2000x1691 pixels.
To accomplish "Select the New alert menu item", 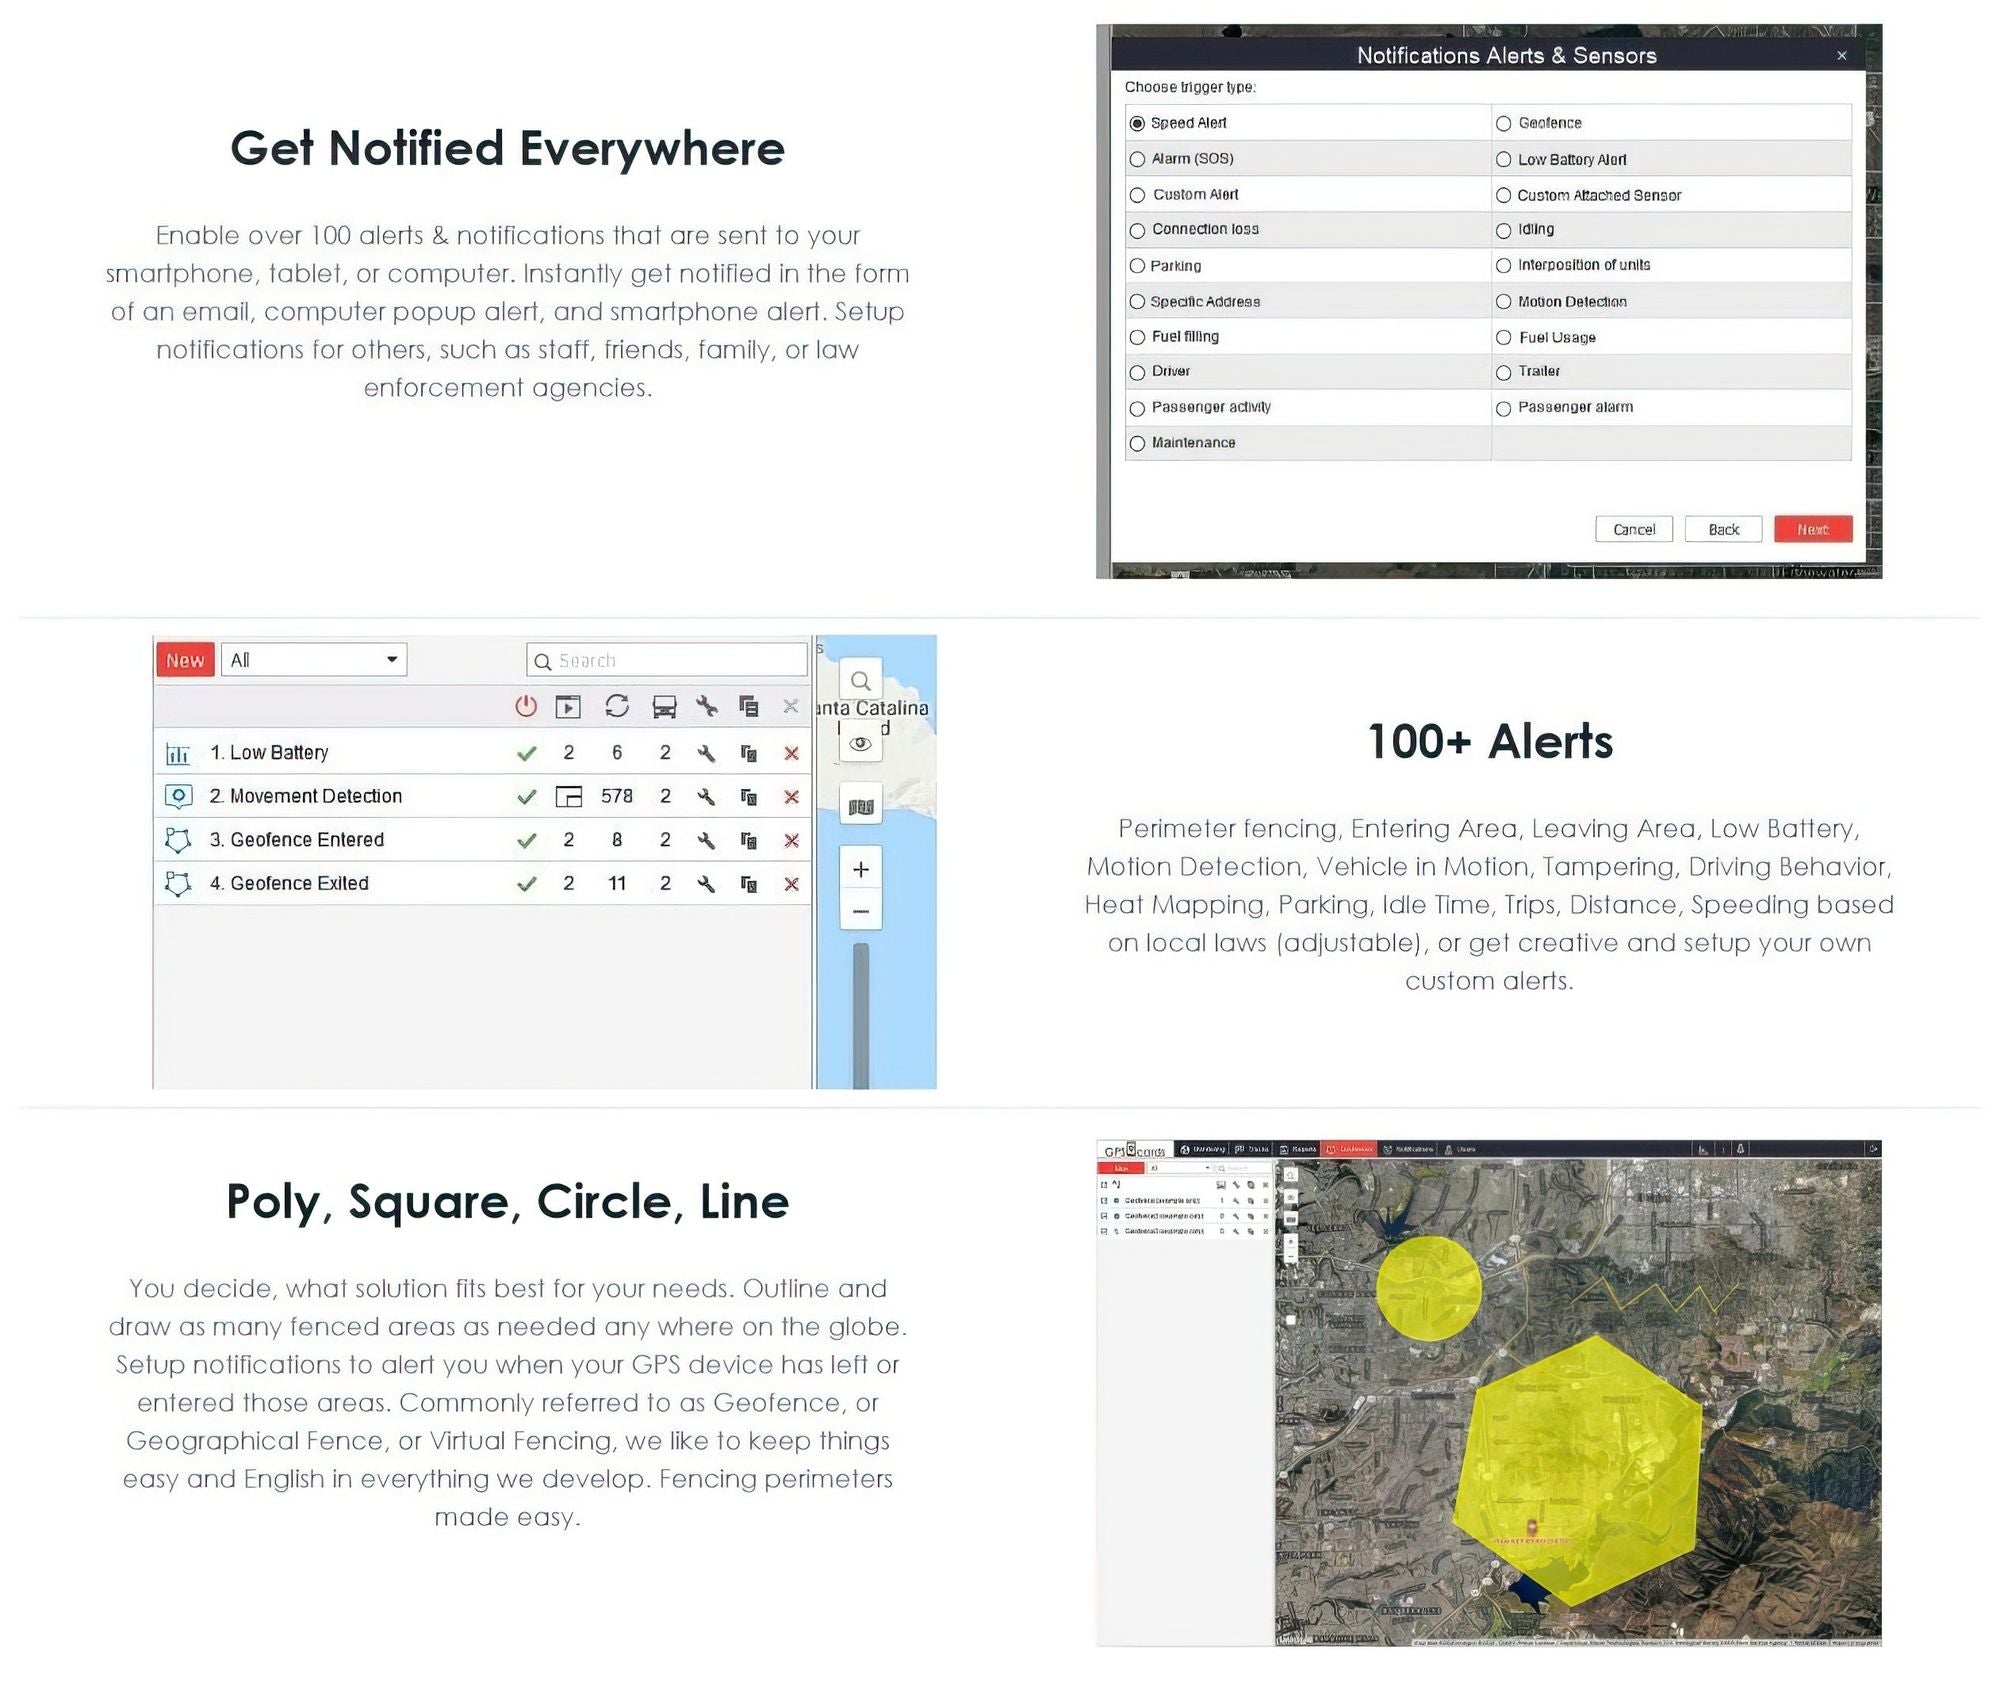I will [x=186, y=658].
